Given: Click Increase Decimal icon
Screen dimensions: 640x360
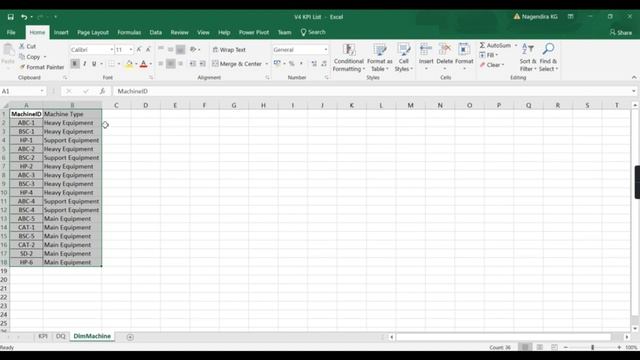Looking at the screenshot, I should tap(314, 64).
